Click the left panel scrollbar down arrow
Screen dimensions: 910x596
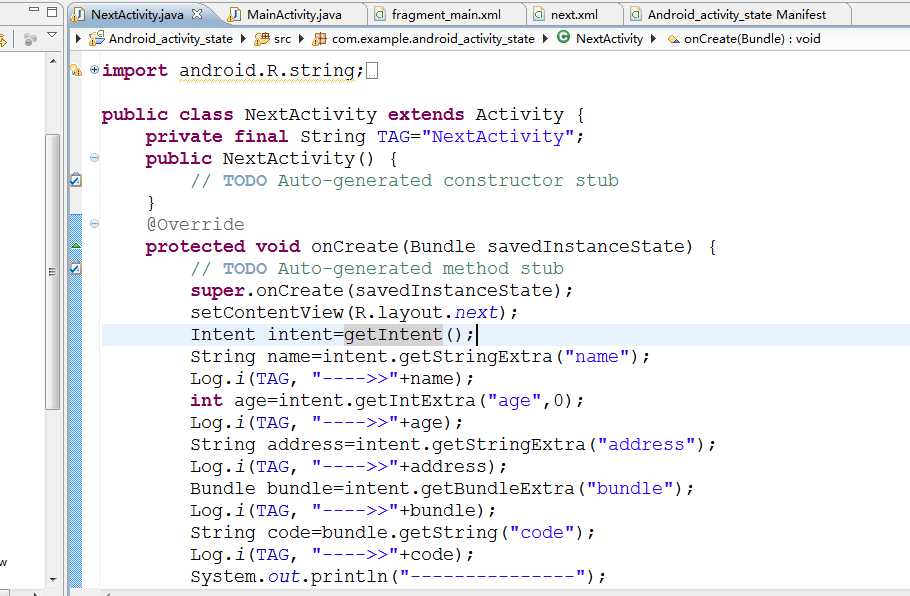point(53,579)
